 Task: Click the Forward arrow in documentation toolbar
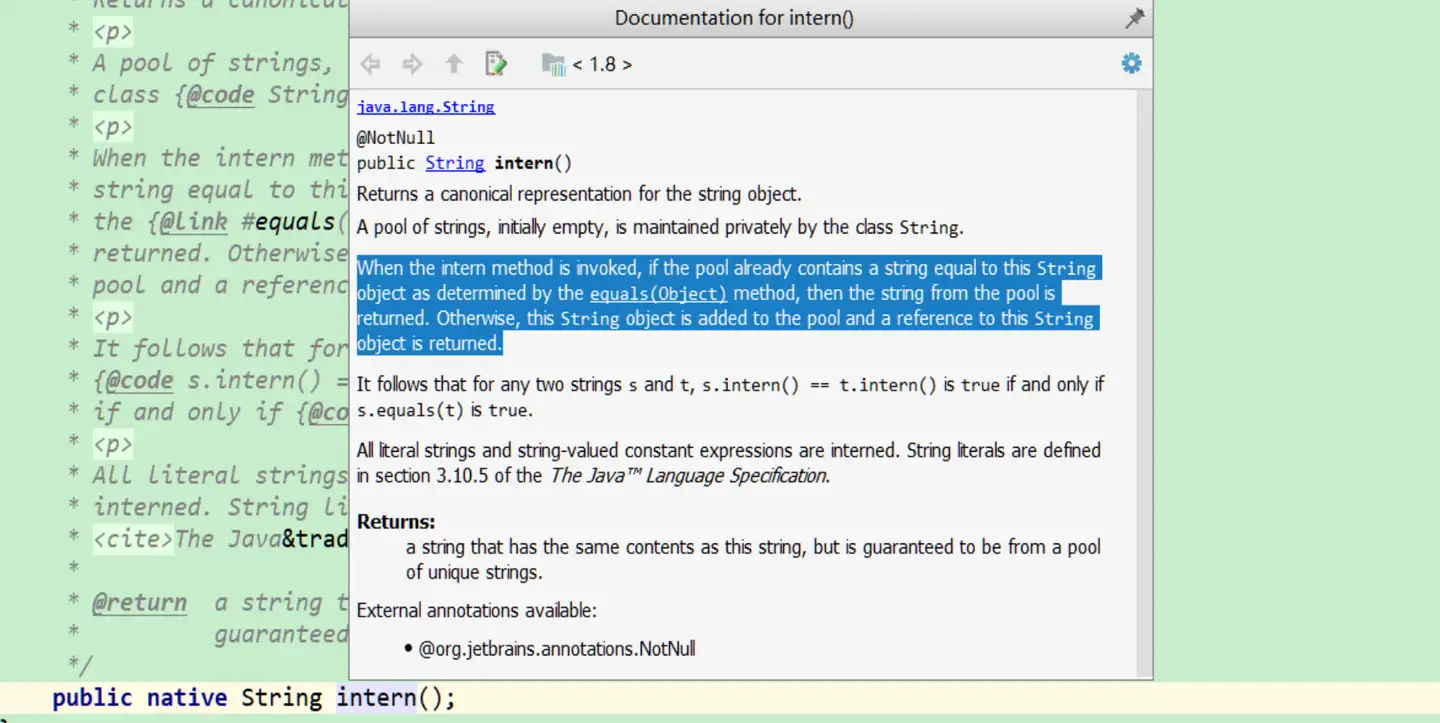[412, 65]
